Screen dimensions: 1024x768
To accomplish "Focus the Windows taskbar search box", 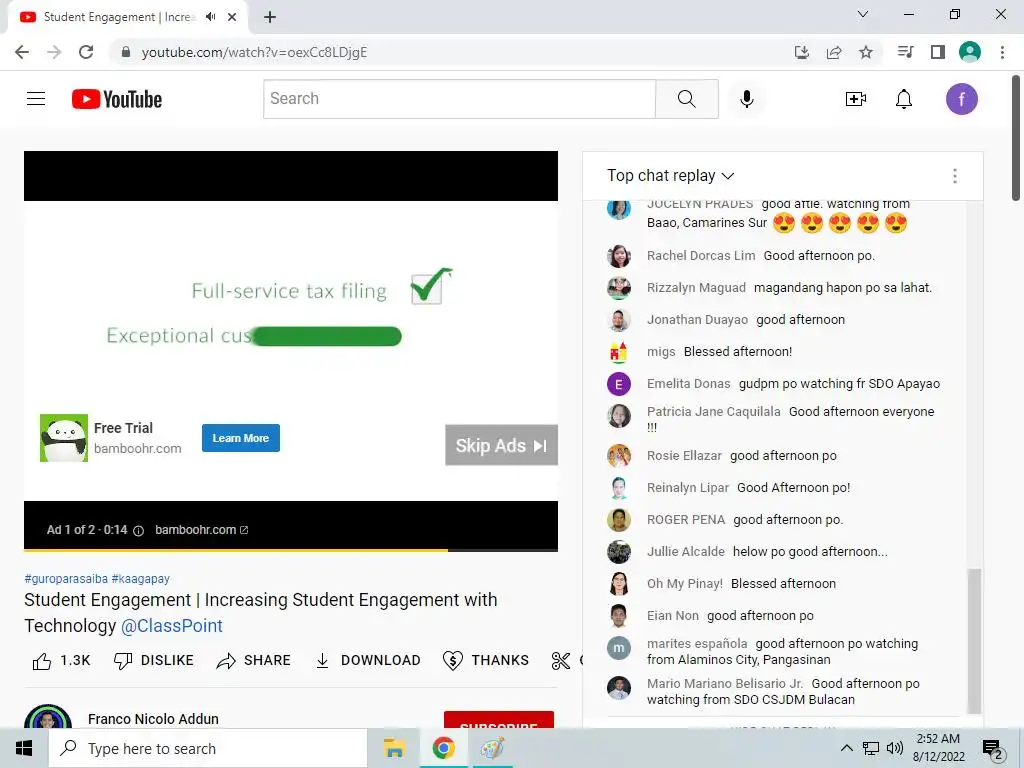I will pyautogui.click(x=208, y=748).
